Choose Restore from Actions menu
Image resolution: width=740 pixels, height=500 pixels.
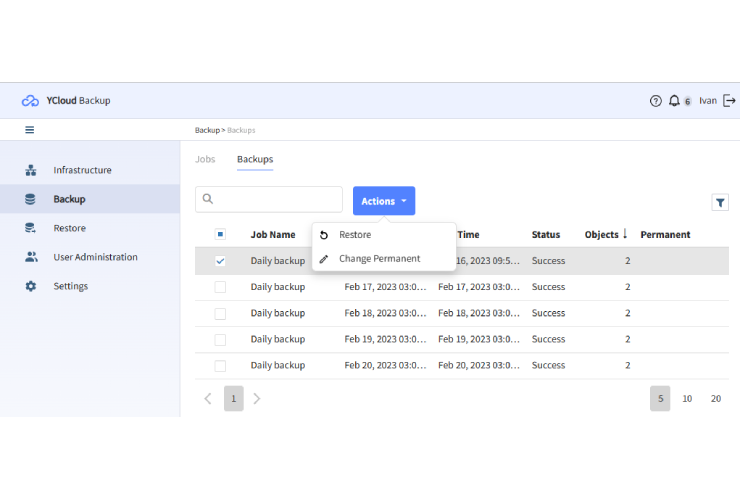coord(355,235)
